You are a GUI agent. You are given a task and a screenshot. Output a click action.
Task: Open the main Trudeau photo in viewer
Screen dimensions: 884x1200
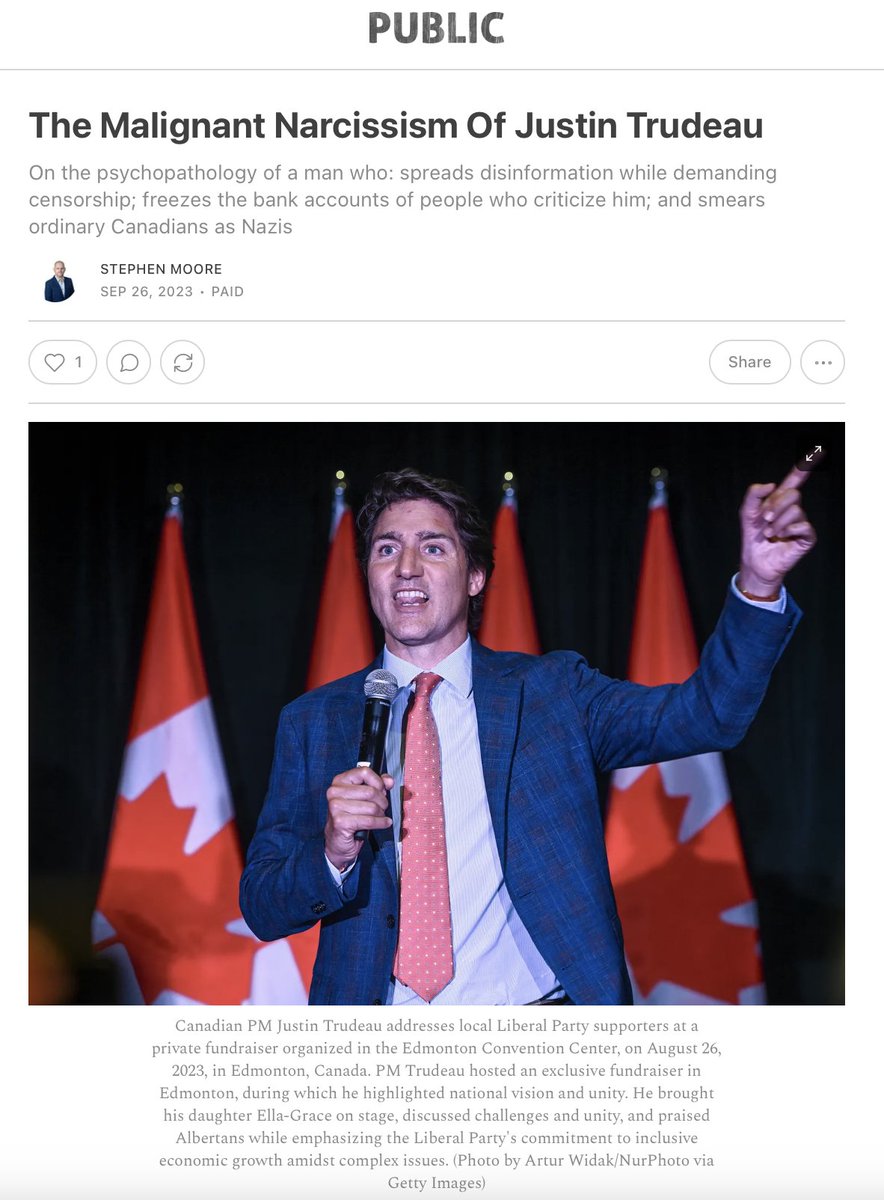point(436,713)
